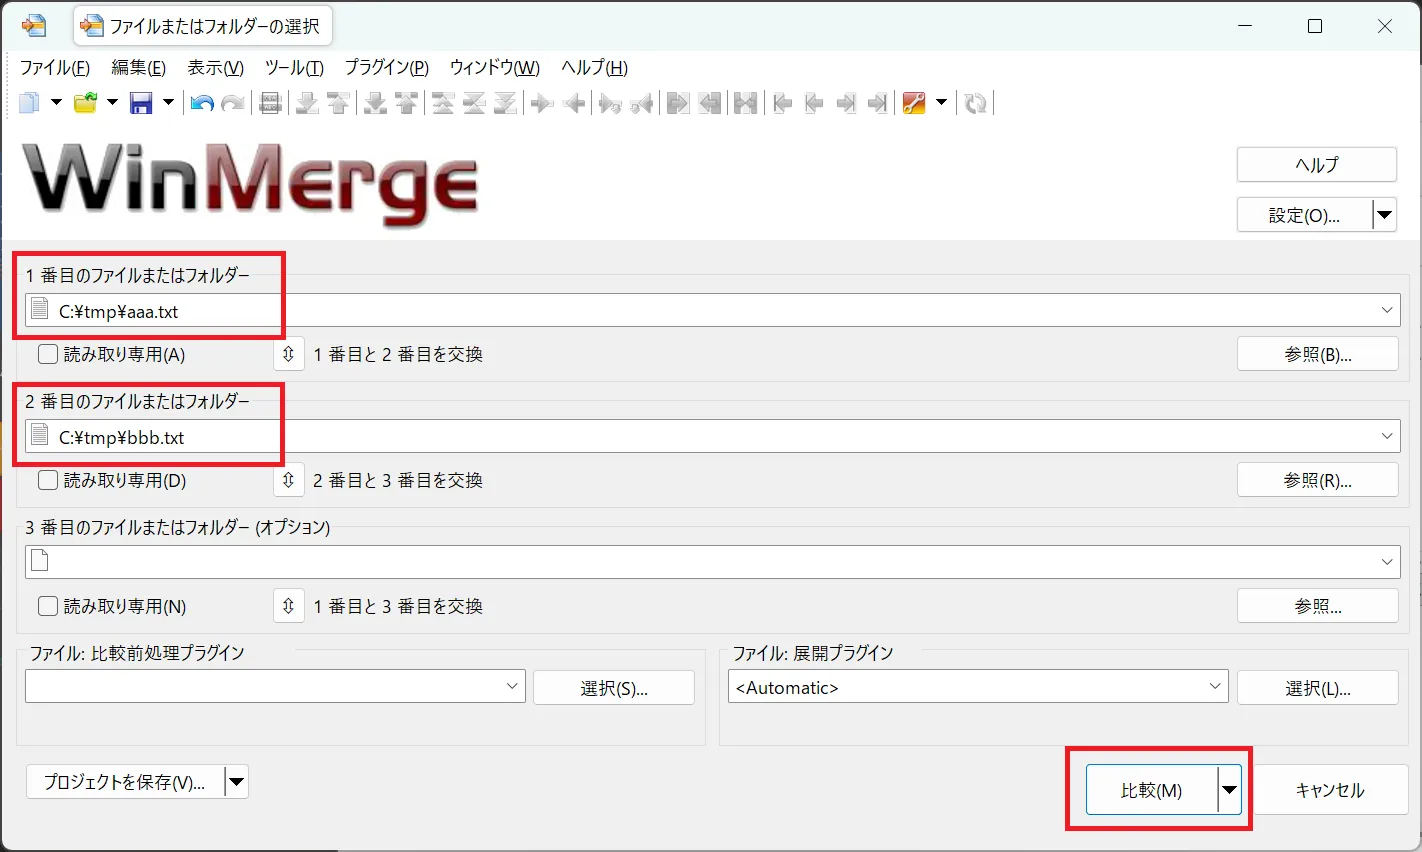
Task: Open dropdown arrow next to 設定(O)...
Action: [1385, 215]
